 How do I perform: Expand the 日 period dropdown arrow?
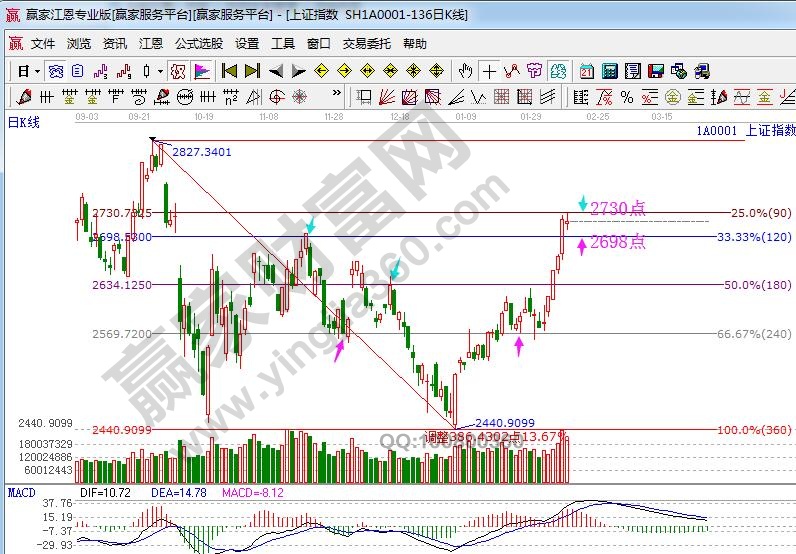(37, 71)
